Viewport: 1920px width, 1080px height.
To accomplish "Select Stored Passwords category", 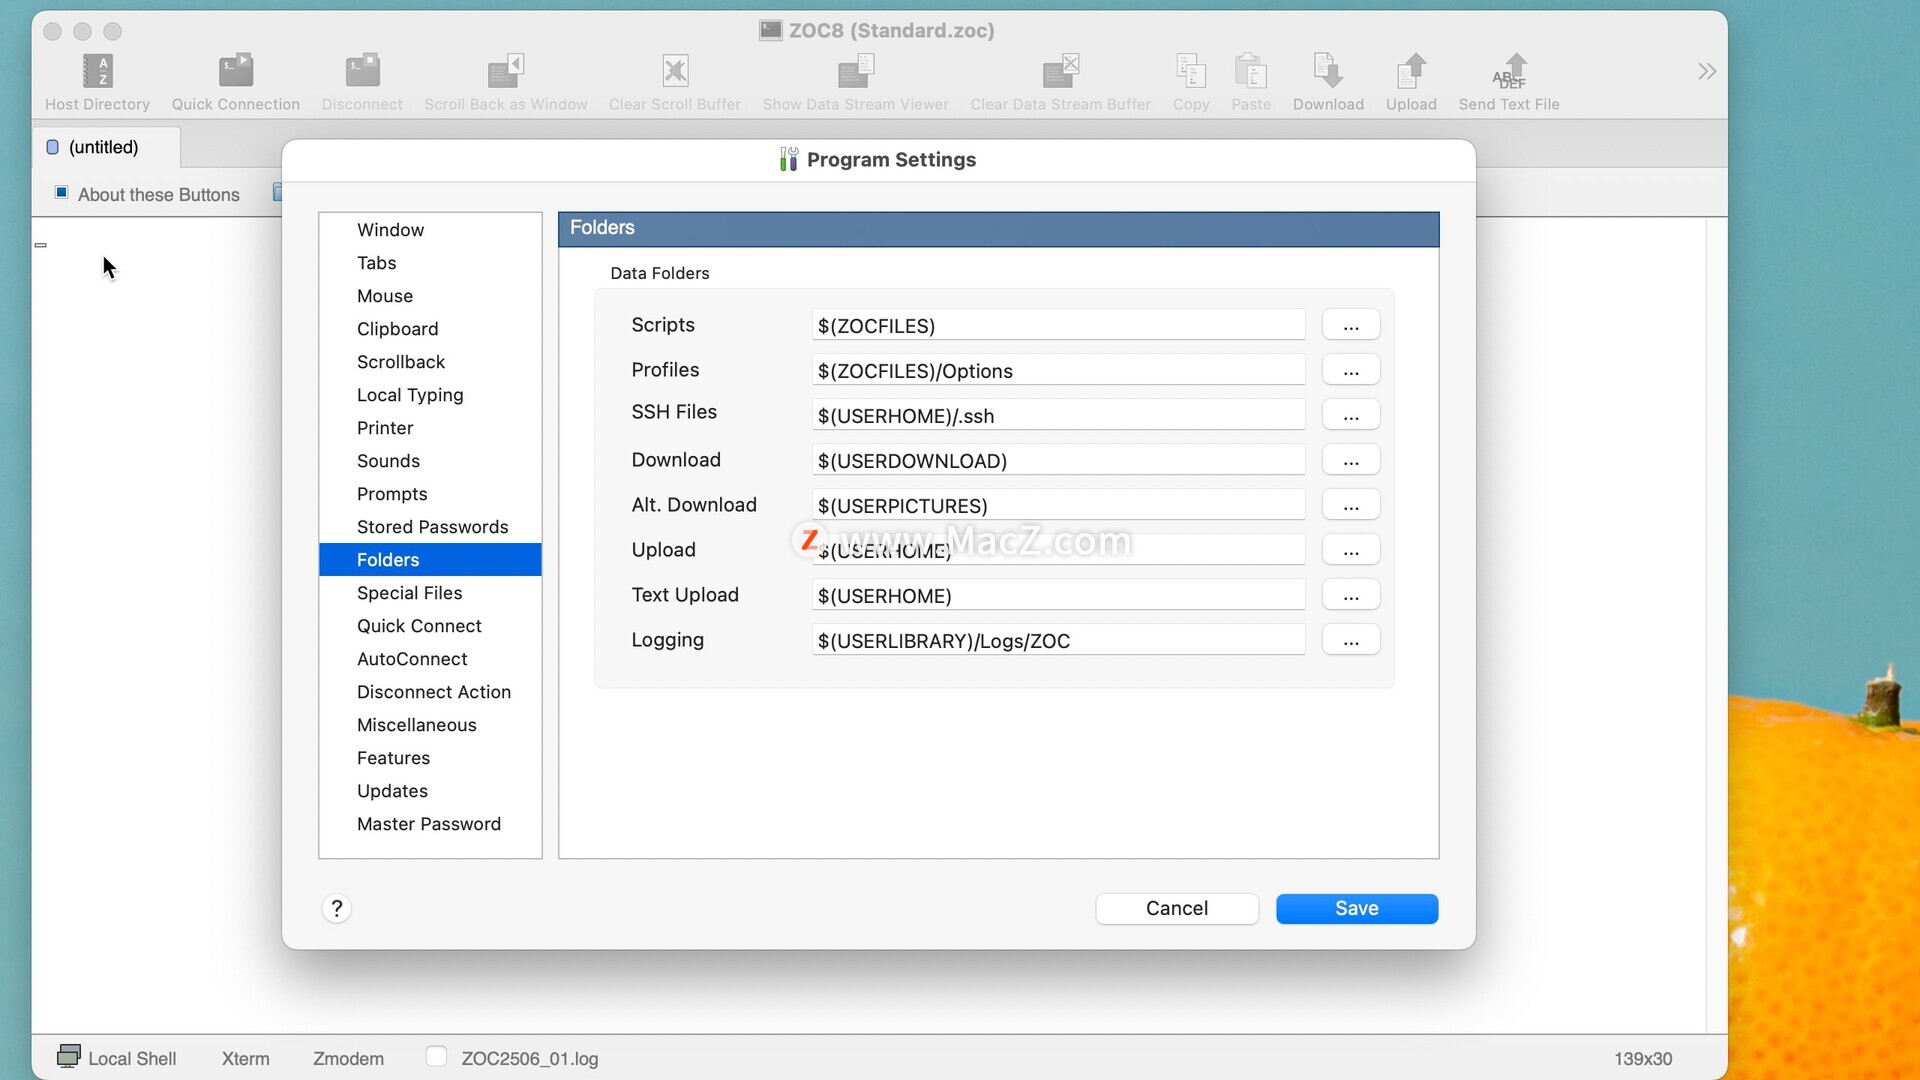I will coord(430,527).
